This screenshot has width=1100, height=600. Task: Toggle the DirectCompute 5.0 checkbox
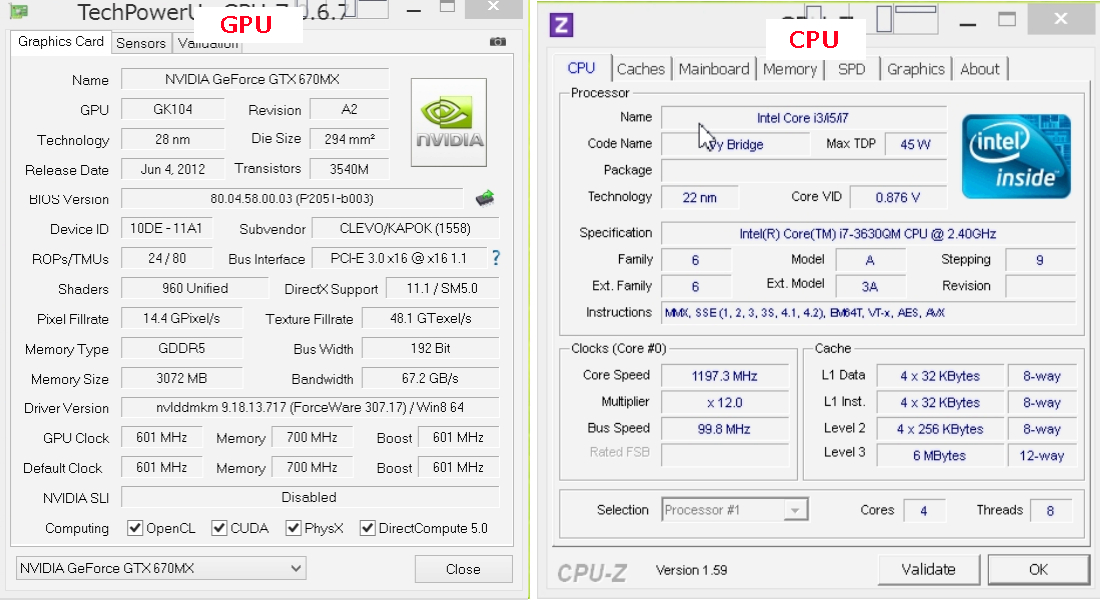367,528
